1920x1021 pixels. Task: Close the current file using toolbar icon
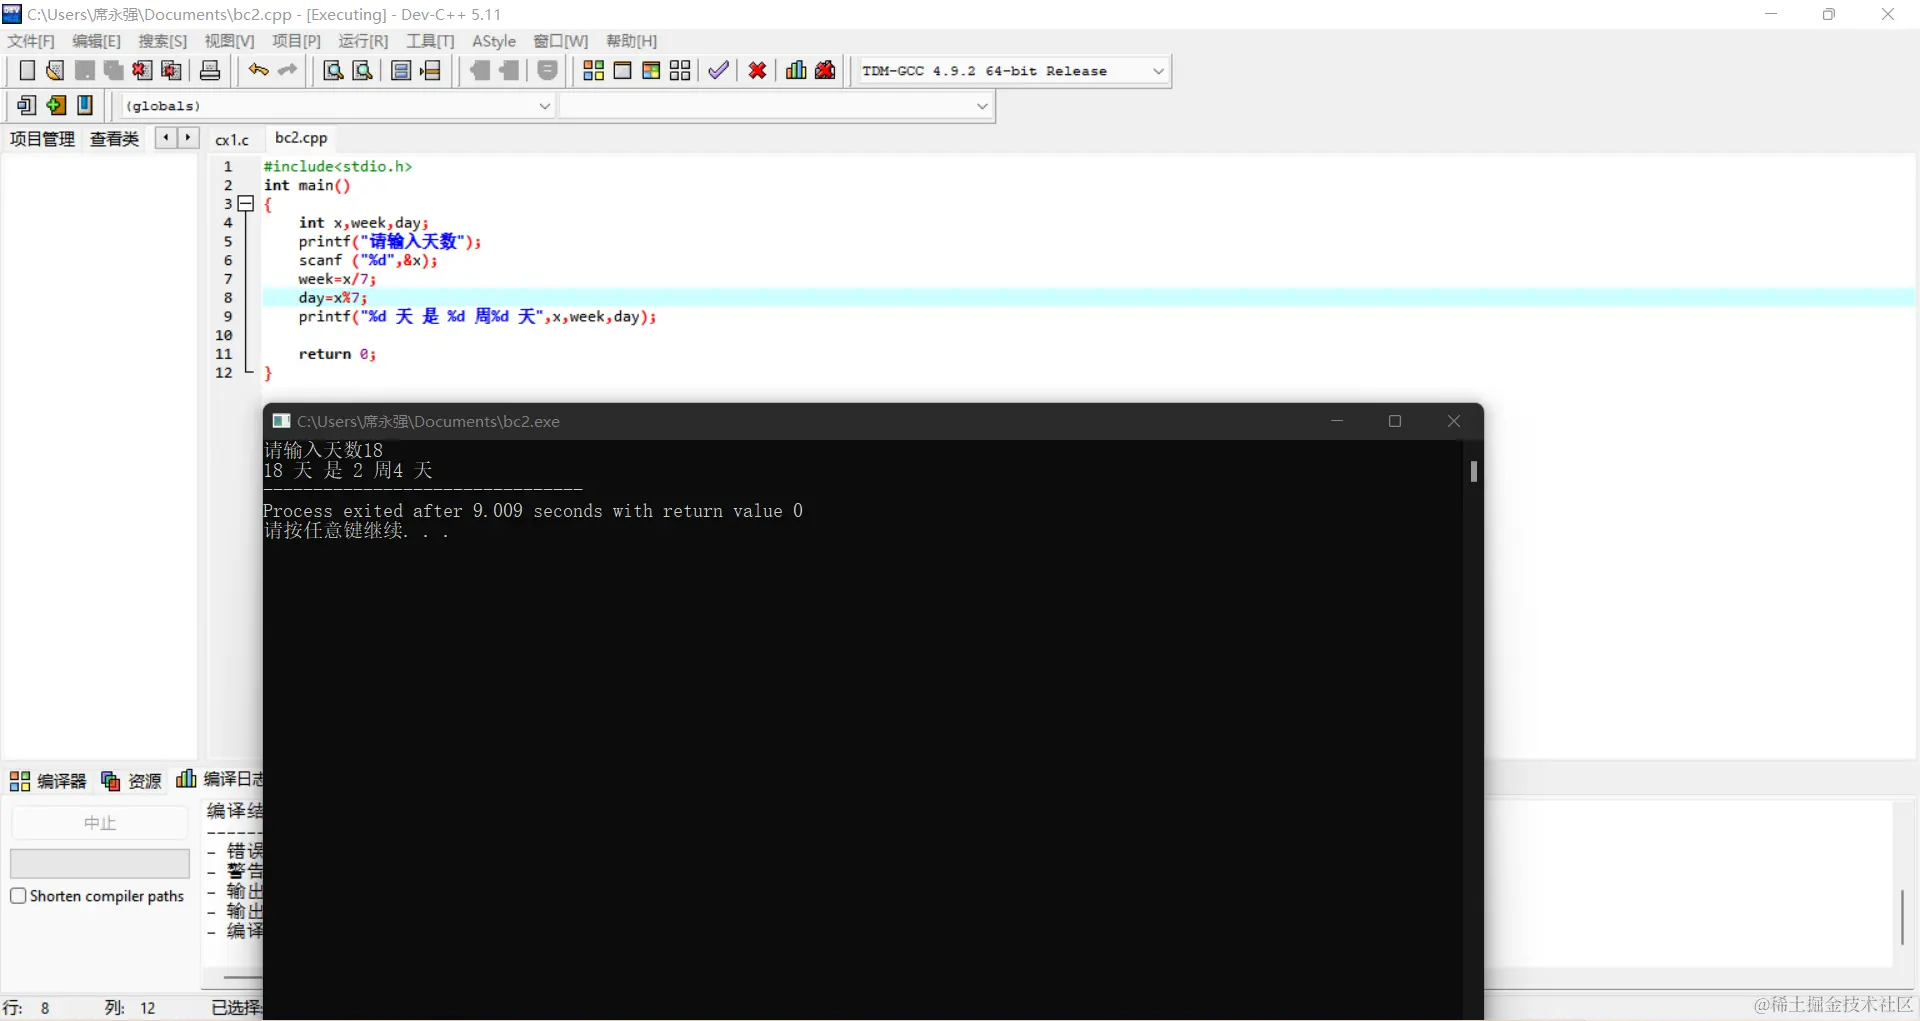point(143,71)
